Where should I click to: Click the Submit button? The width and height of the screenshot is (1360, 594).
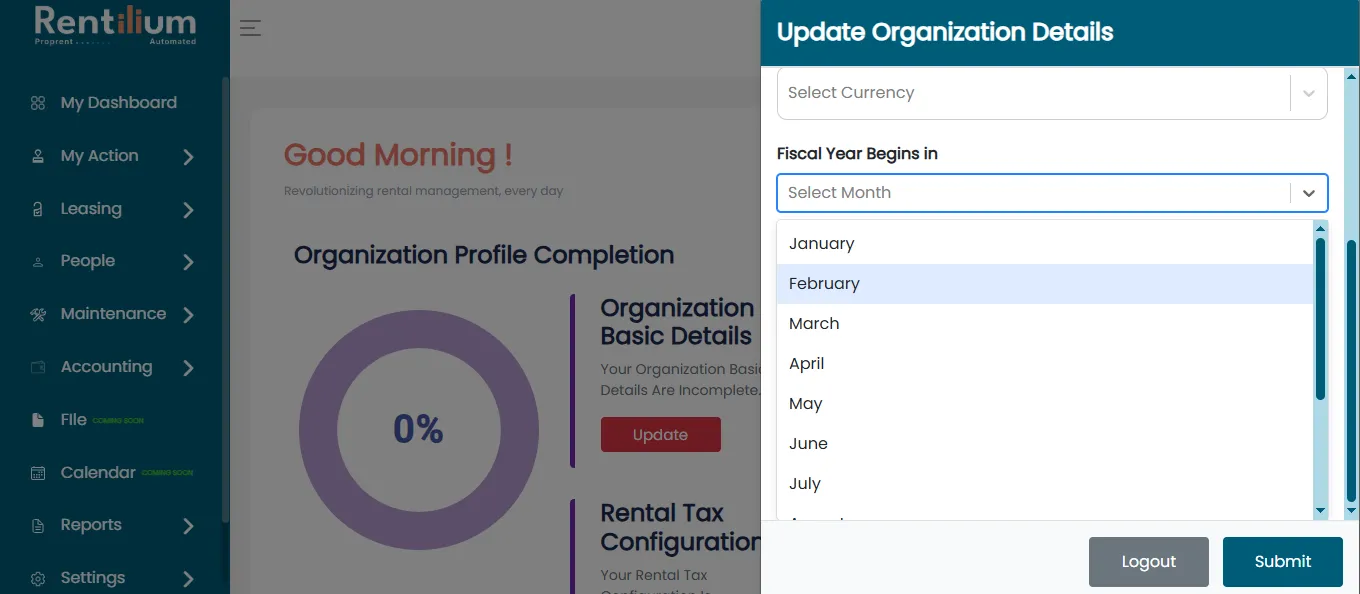coord(1282,562)
